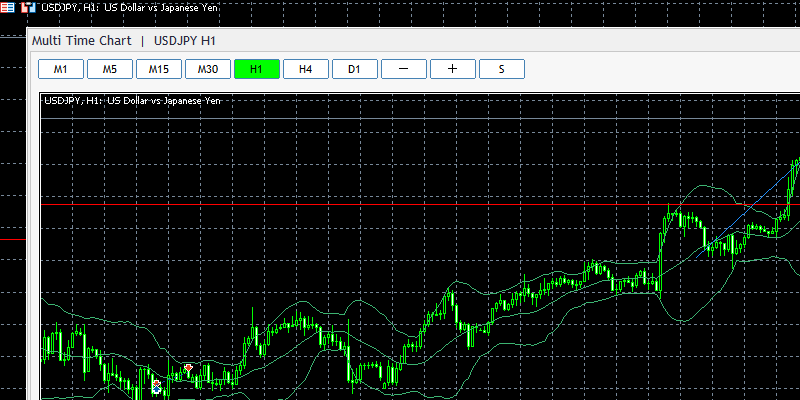Select the grey horizontal line near chart top
This screenshot has height=400, width=800.
point(420,118)
